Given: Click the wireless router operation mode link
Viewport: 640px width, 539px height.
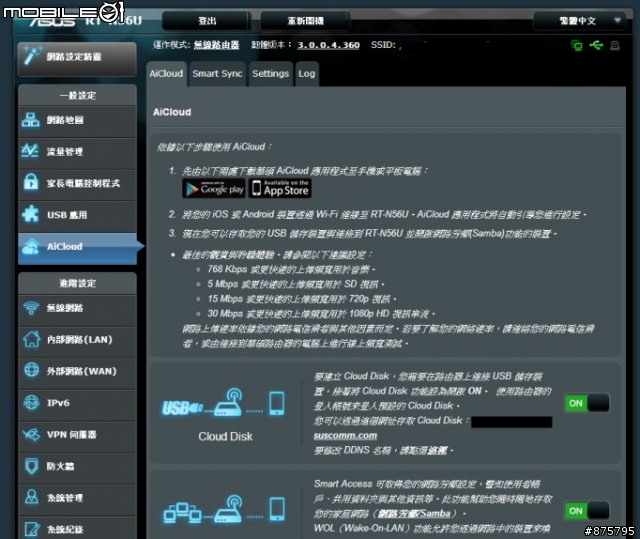Looking at the screenshot, I should (216, 45).
